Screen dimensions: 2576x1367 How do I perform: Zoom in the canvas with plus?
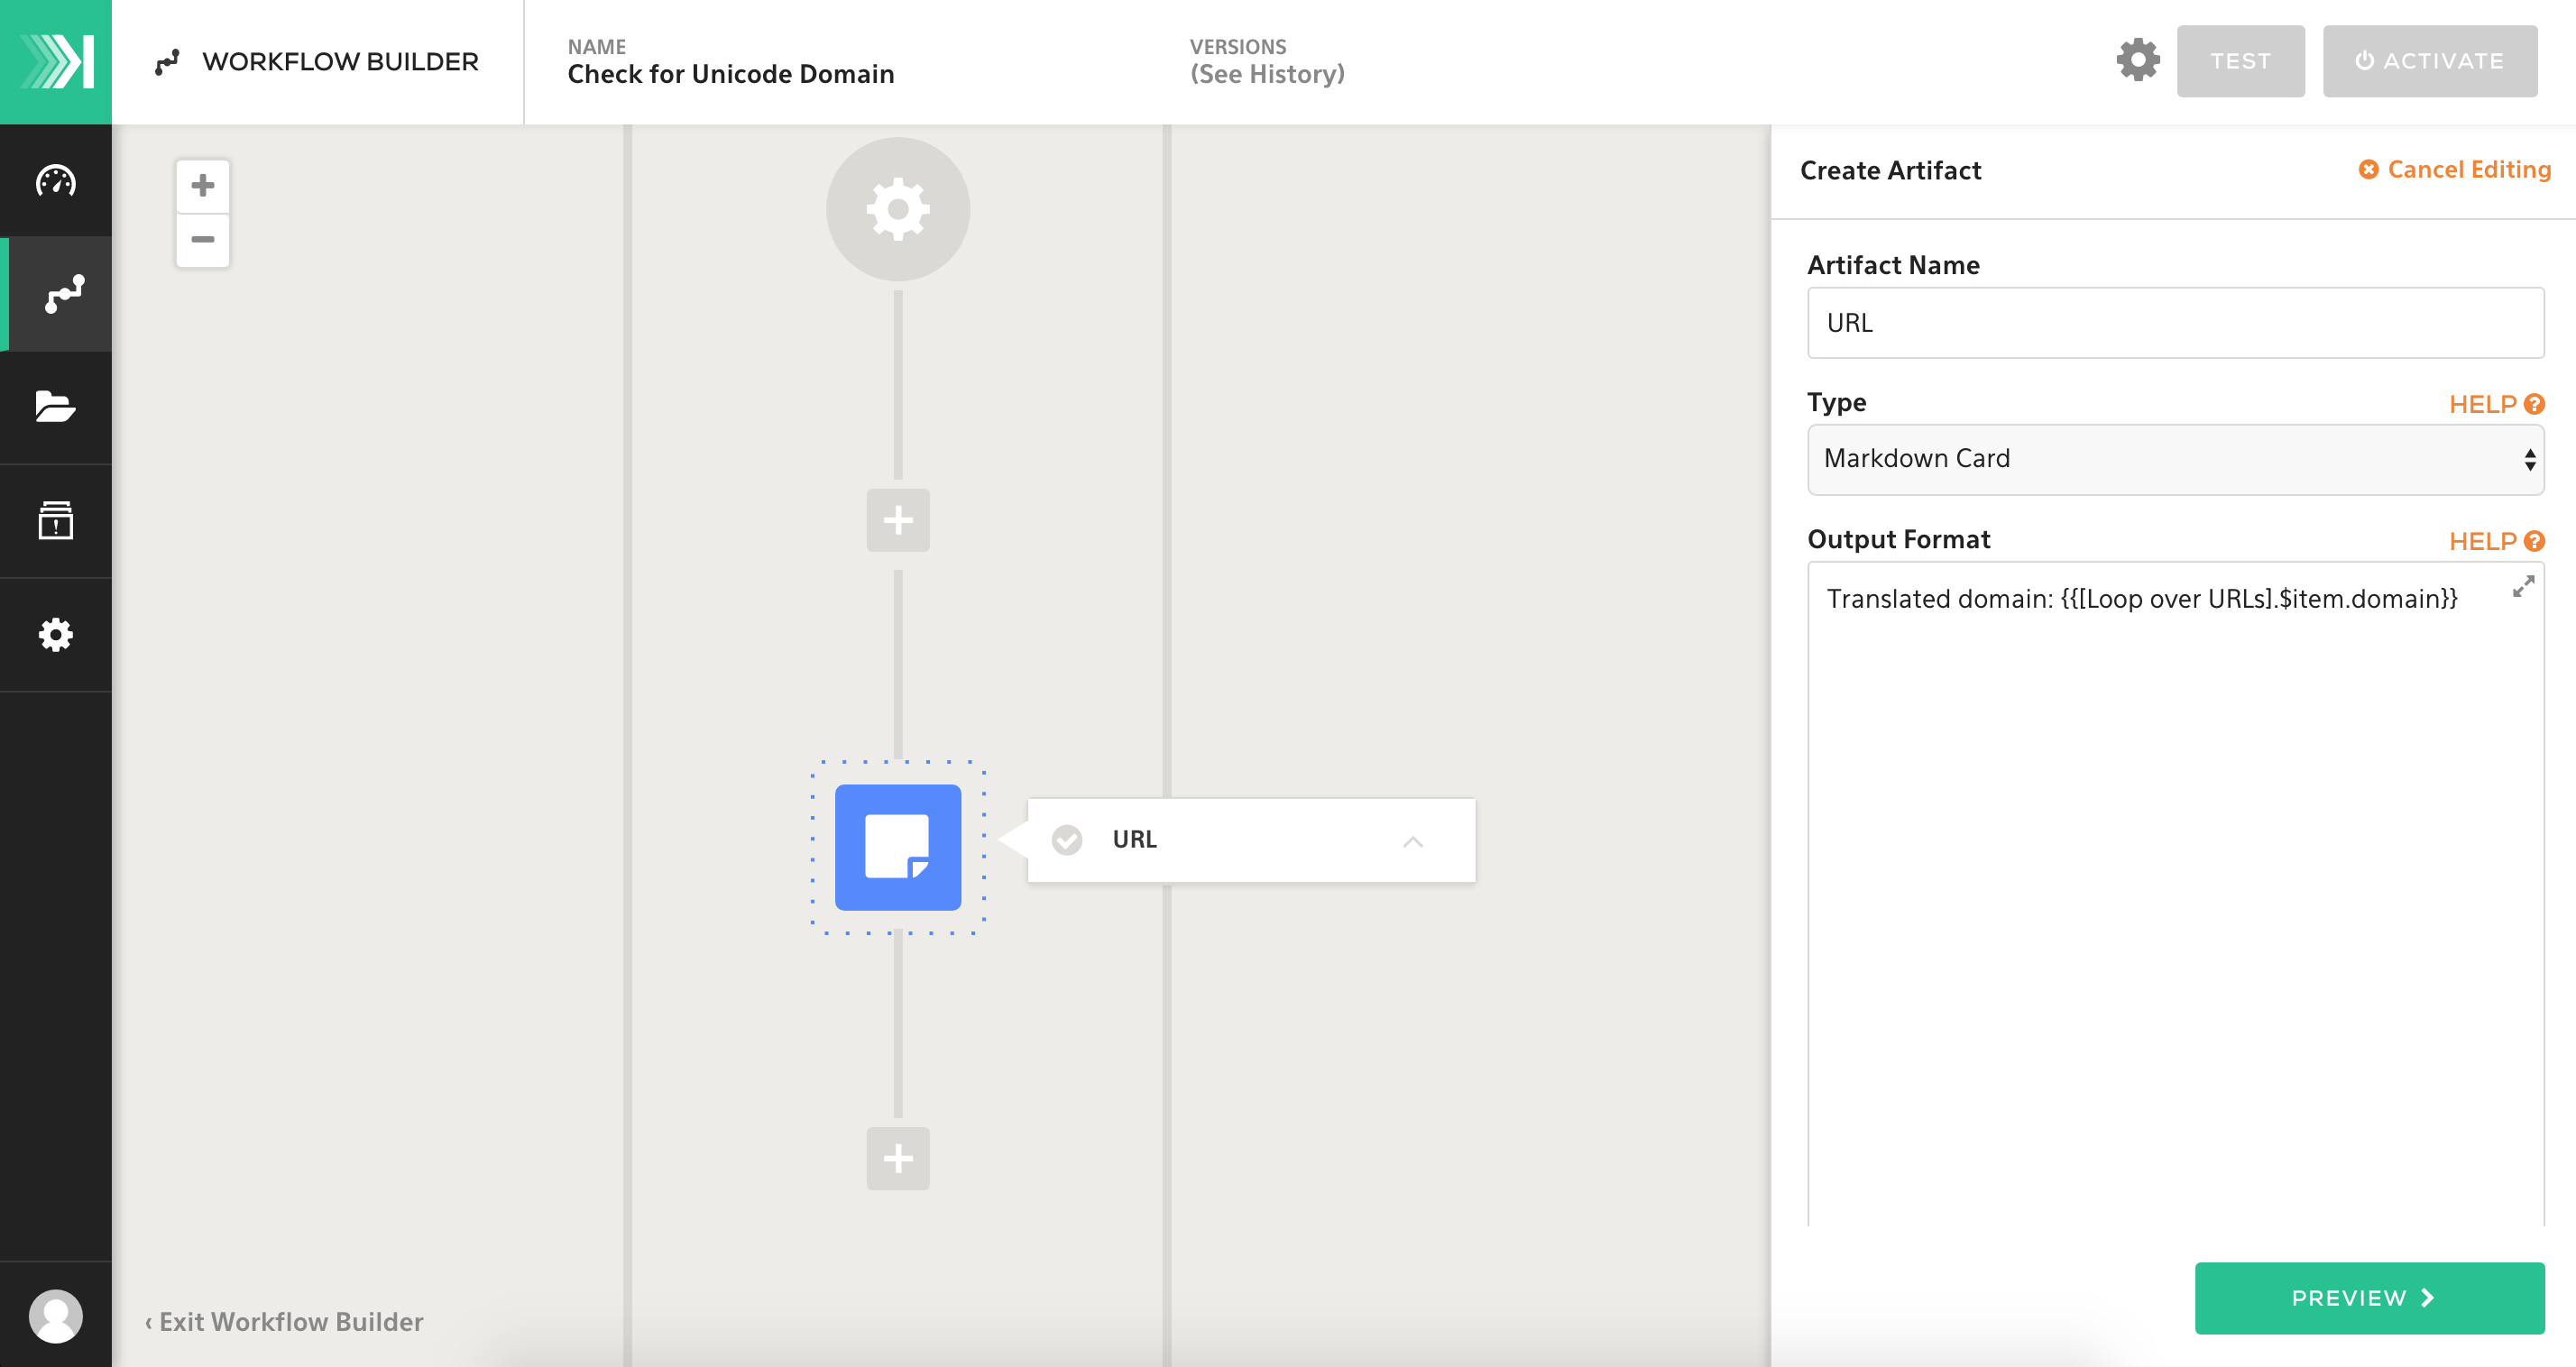(203, 186)
